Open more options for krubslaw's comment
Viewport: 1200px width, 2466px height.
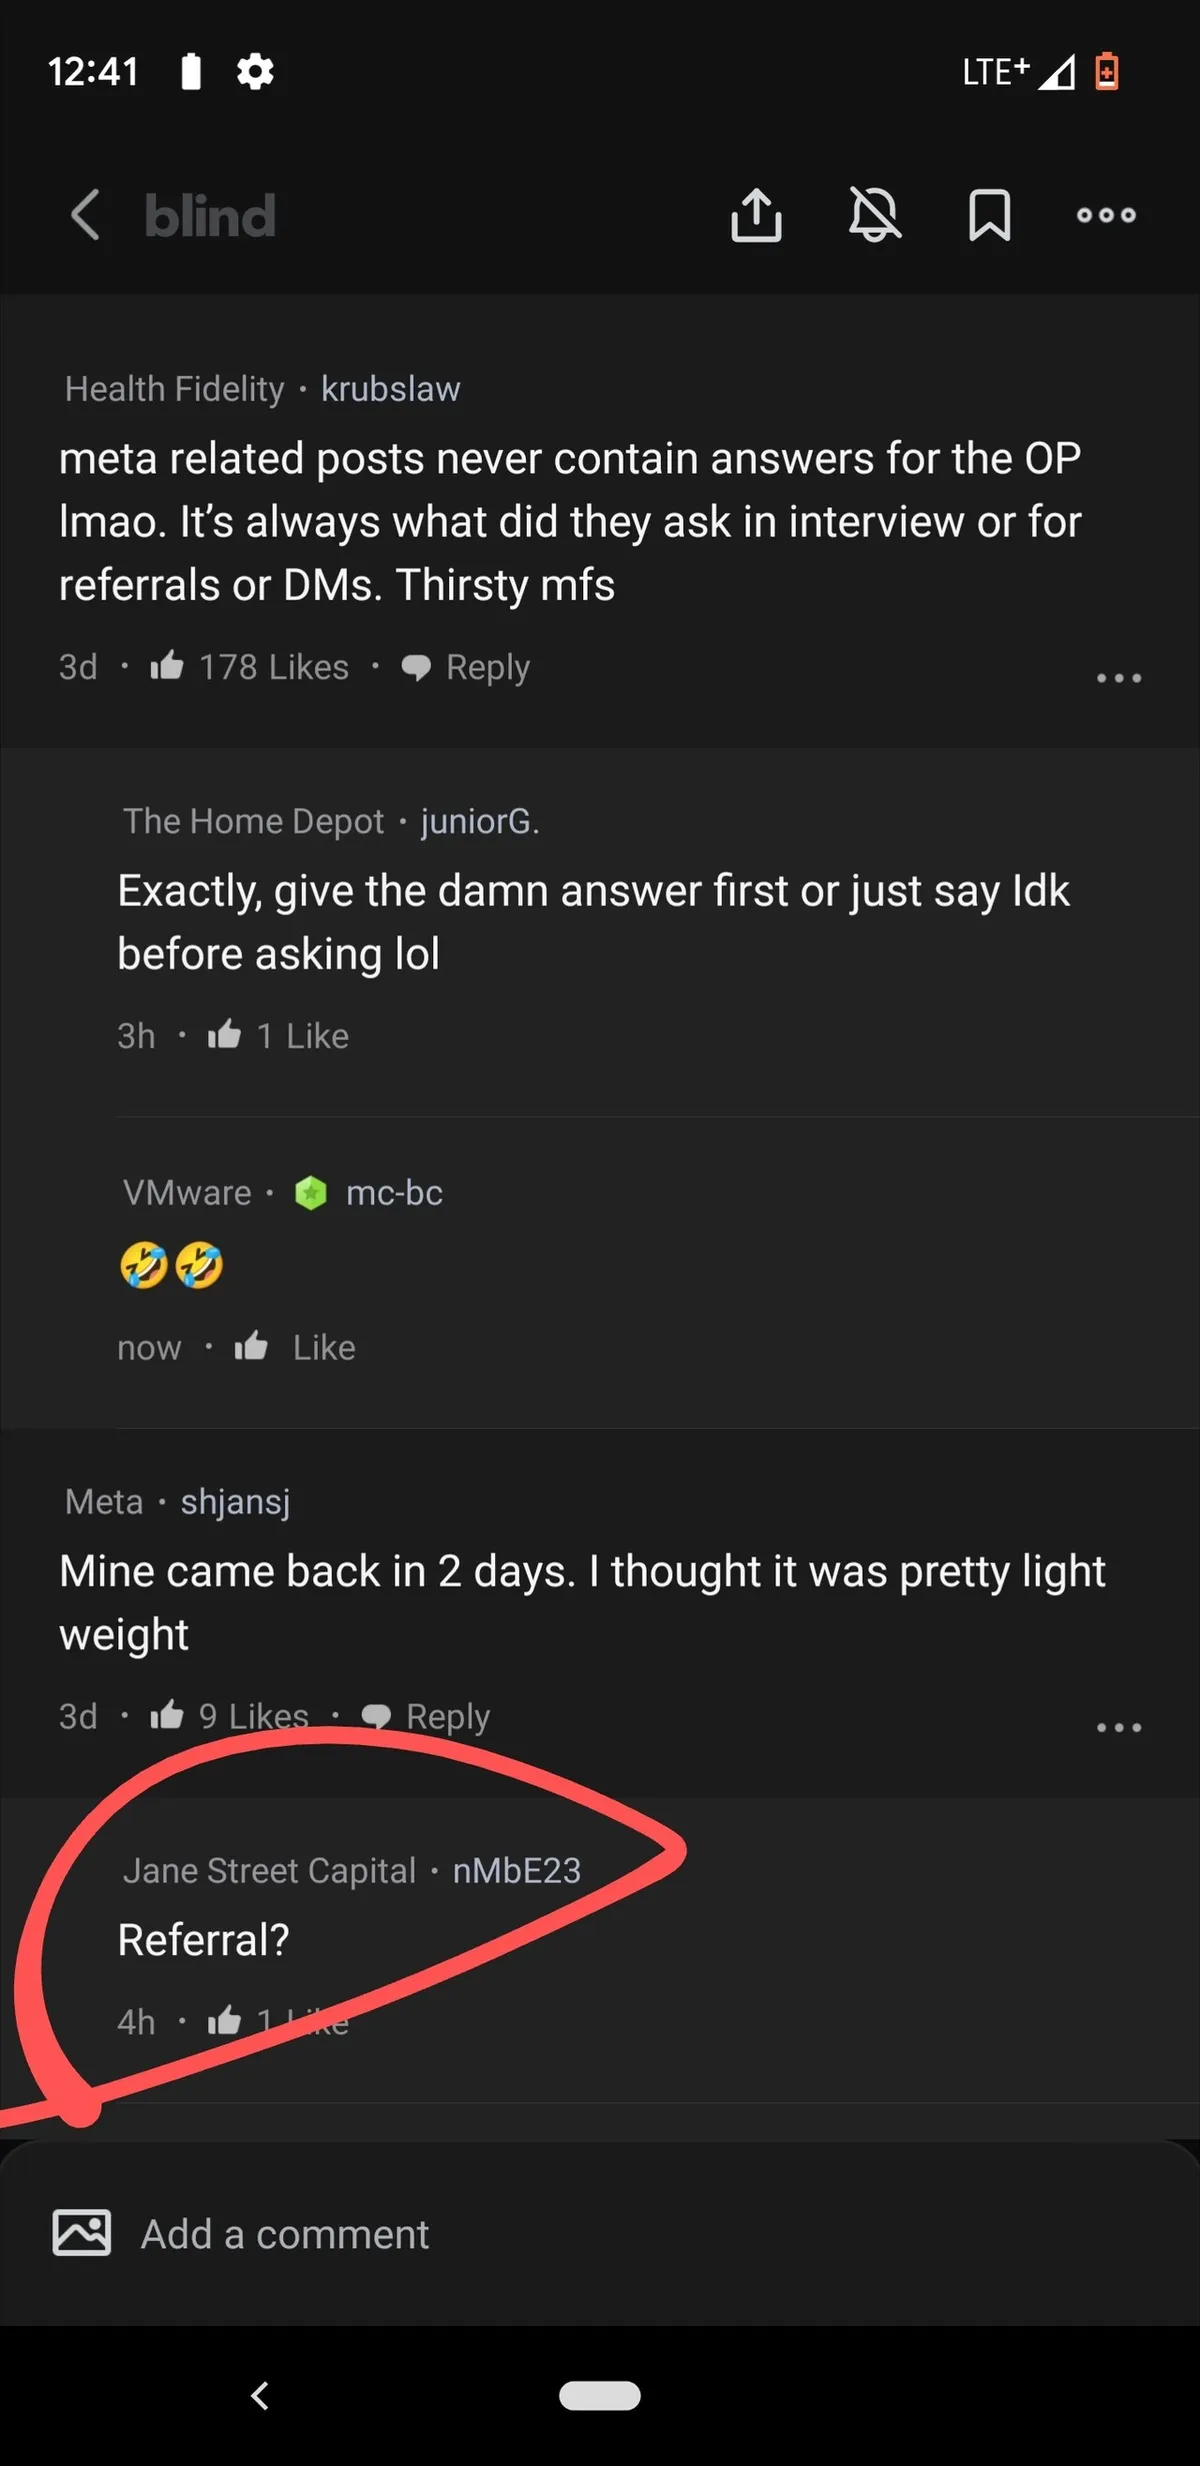pyautogui.click(x=1118, y=678)
